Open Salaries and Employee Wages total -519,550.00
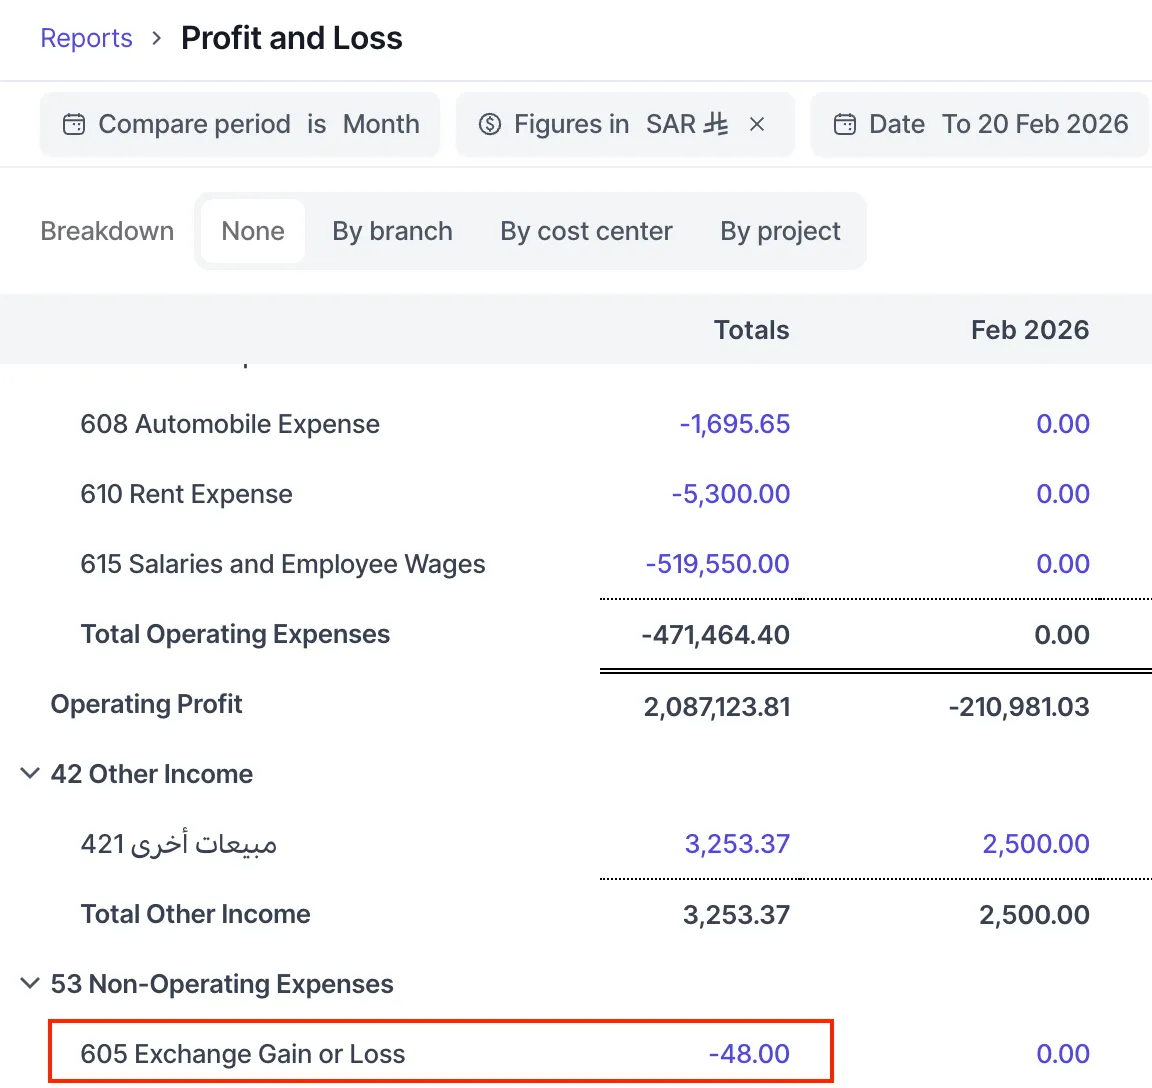This screenshot has height=1088, width=1152. point(718,564)
